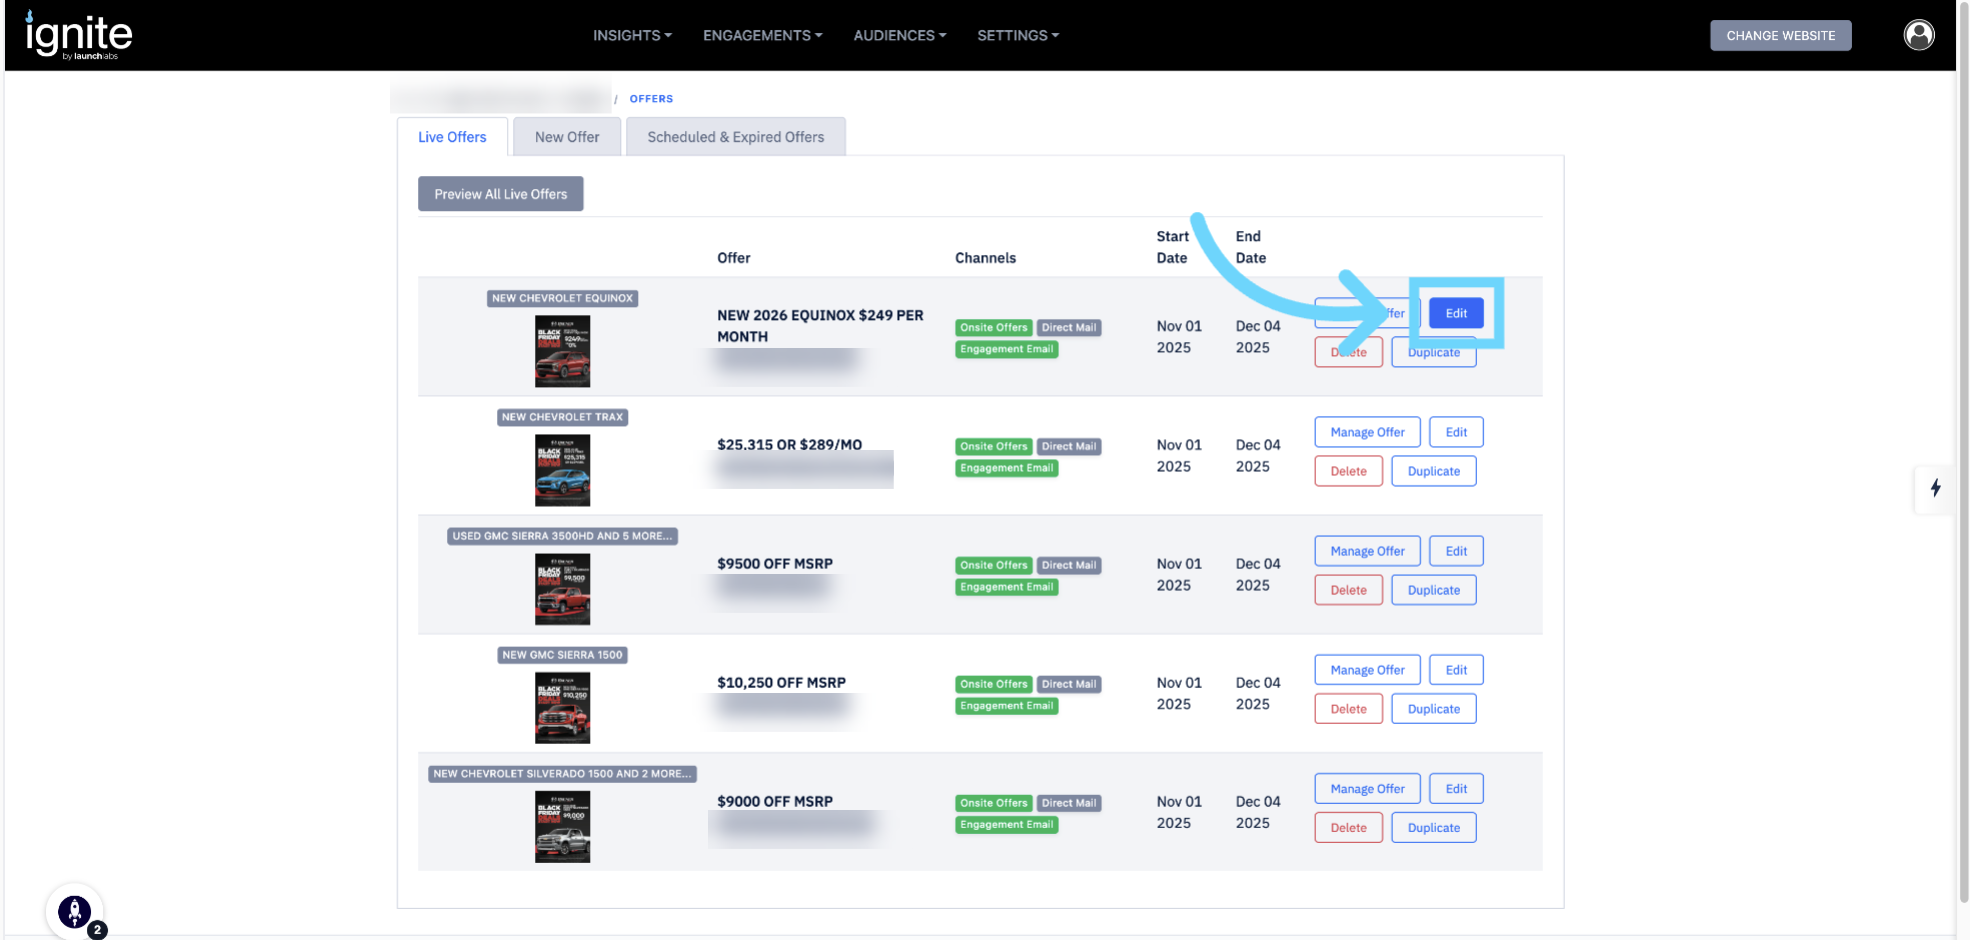The image size is (1970, 940).
Task: Switch to the New Offer tab
Action: 567,137
